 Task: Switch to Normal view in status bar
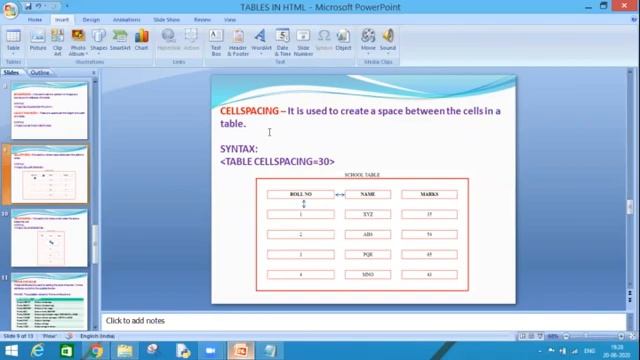[522, 336]
